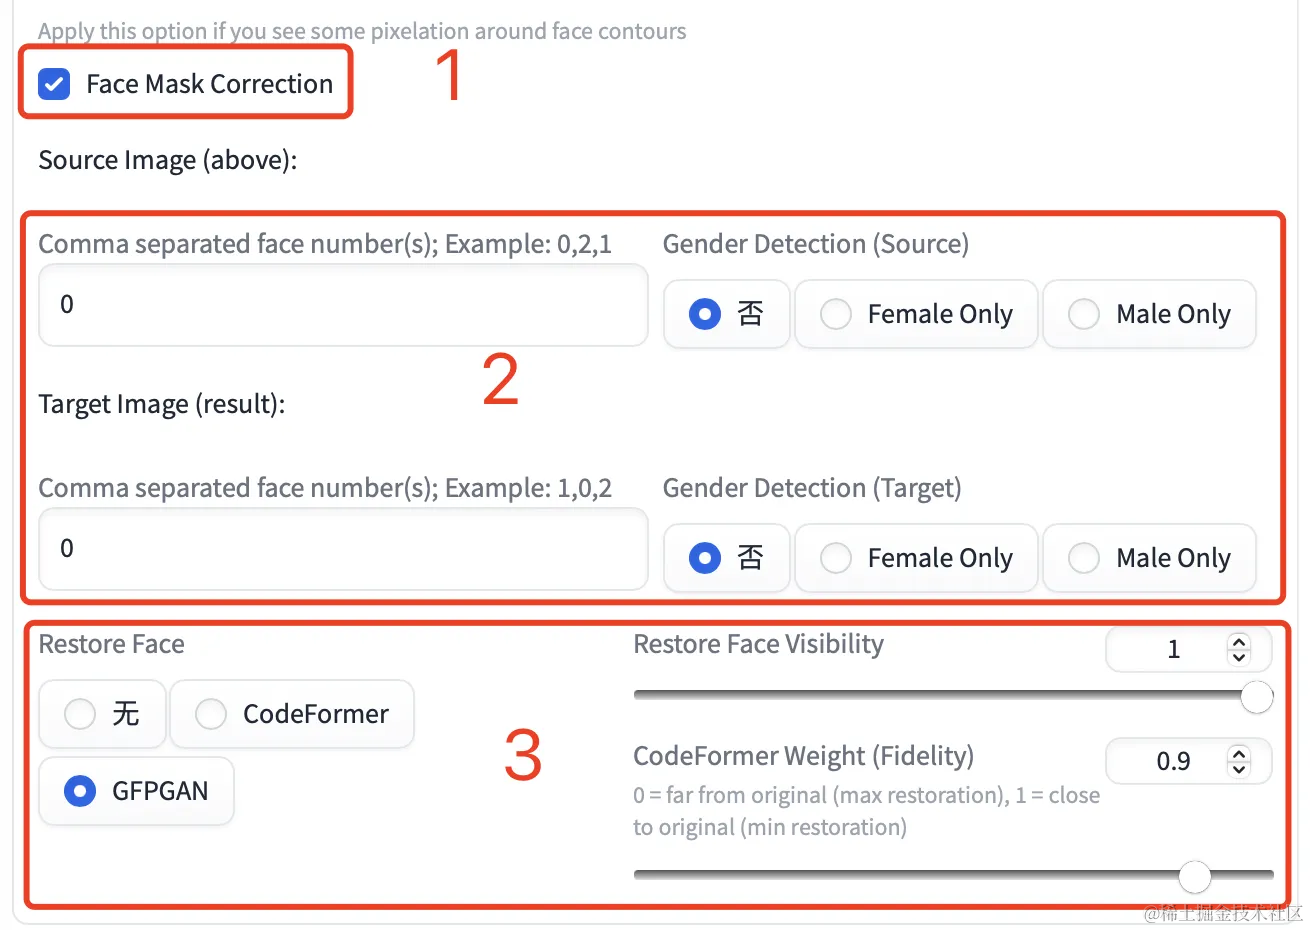Click the CodeFormer Weight slider handle
Image resolution: width=1310 pixels, height=930 pixels.
[1194, 877]
